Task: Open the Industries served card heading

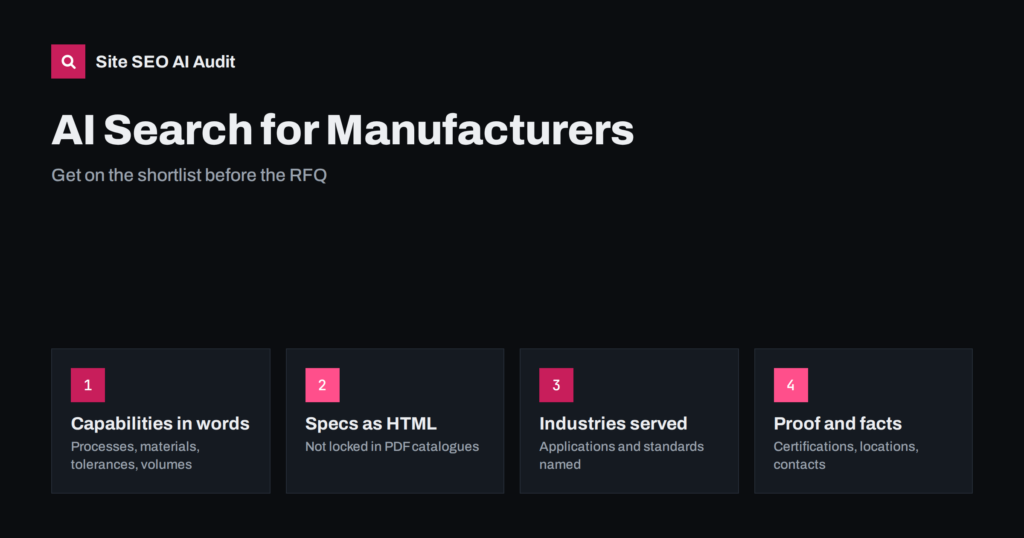Action: coord(613,424)
